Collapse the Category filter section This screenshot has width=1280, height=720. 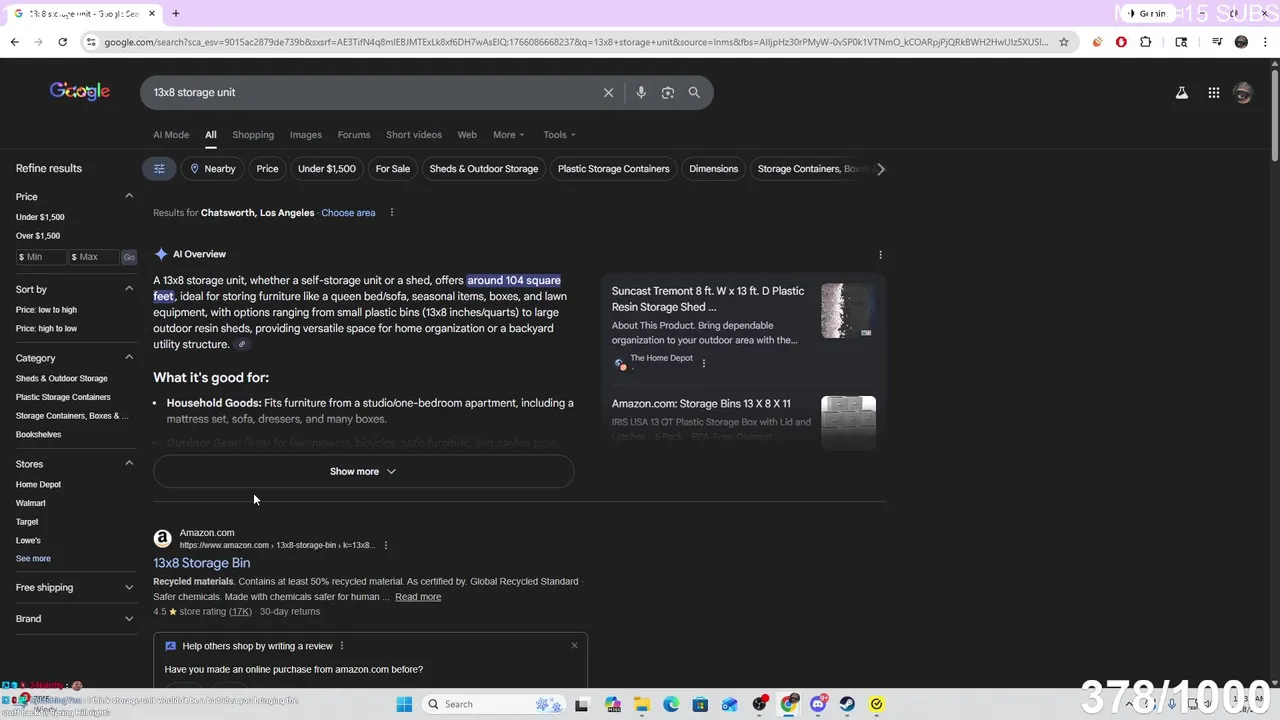(x=129, y=358)
